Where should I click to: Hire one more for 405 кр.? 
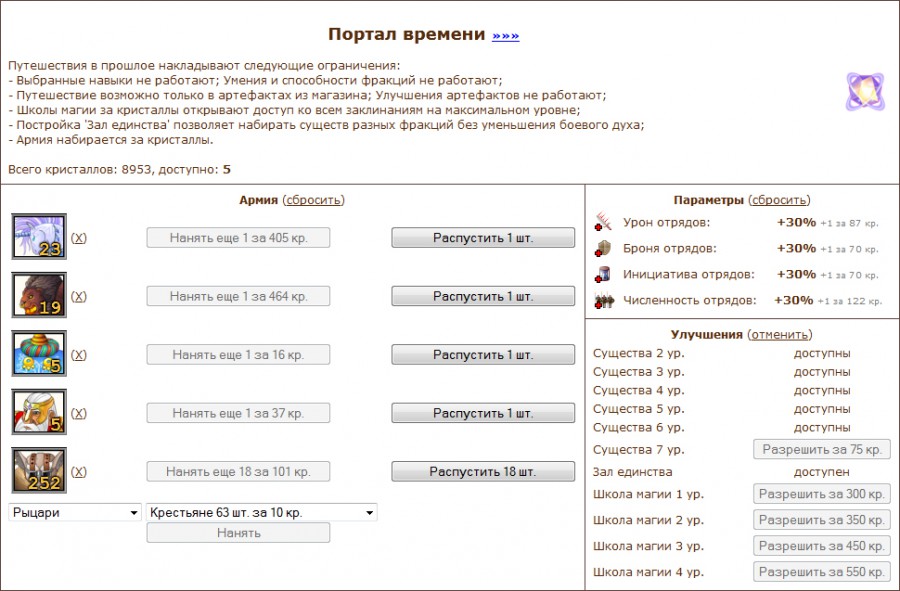(238, 238)
